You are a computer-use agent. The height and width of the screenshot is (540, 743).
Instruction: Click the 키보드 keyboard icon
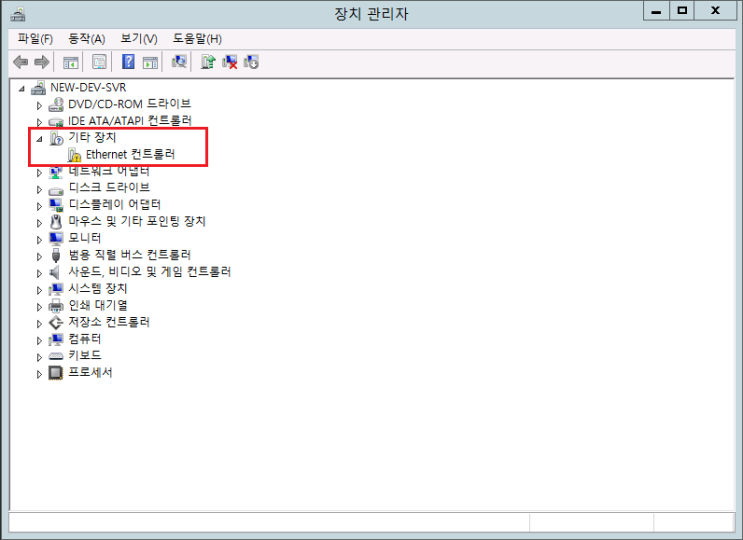(56, 356)
